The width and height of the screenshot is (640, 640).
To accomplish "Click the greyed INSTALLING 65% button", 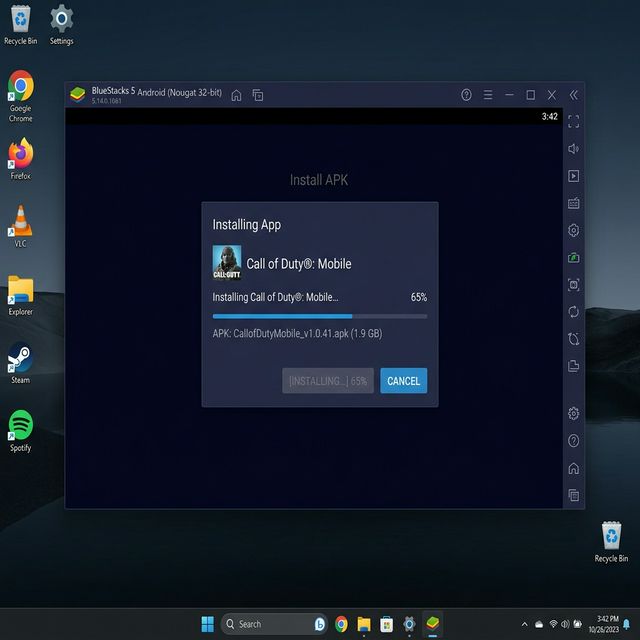I will 328,380.
